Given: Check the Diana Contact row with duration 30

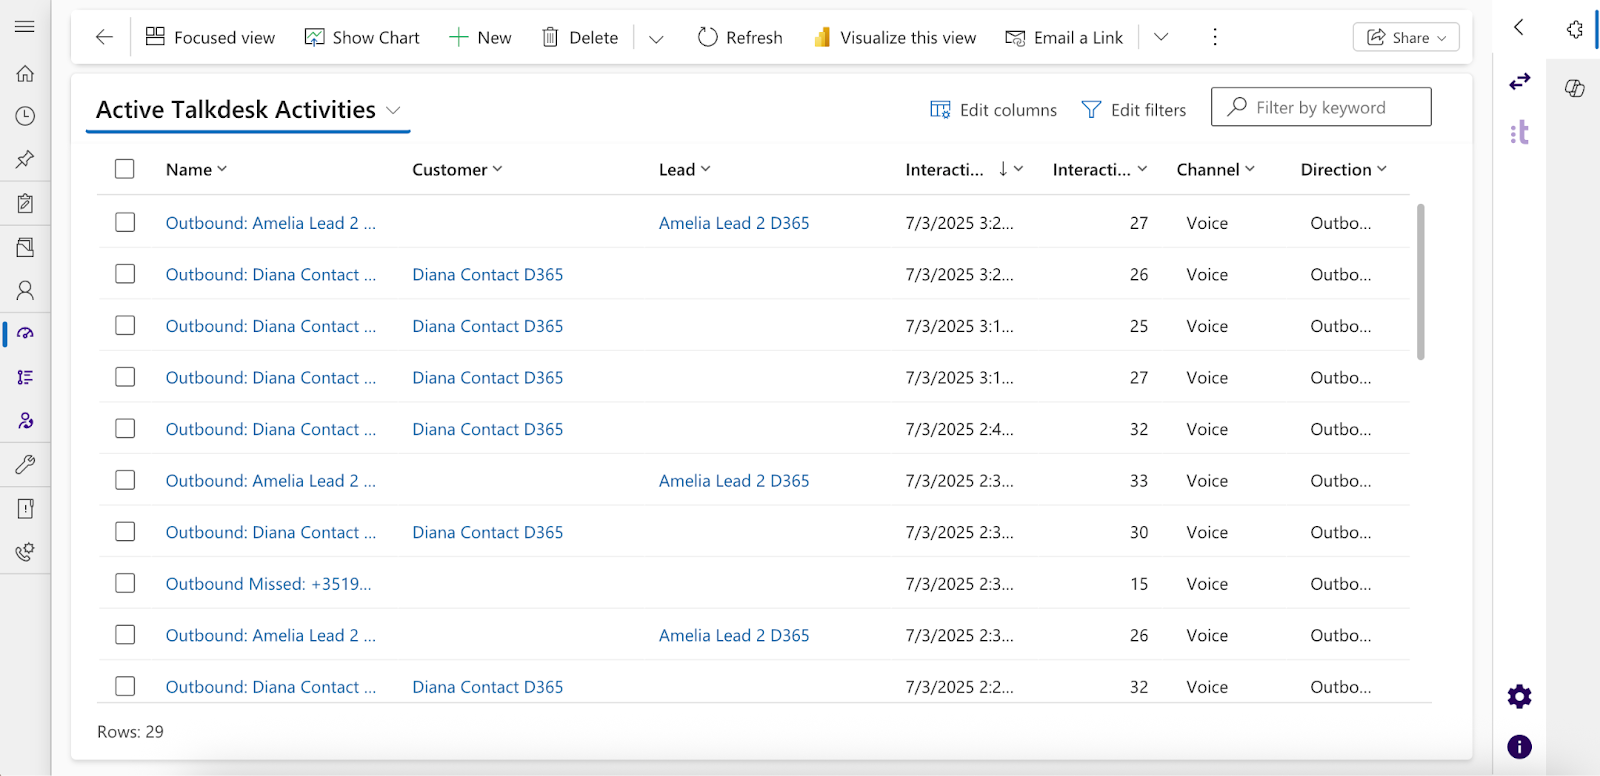Looking at the screenshot, I should (125, 531).
